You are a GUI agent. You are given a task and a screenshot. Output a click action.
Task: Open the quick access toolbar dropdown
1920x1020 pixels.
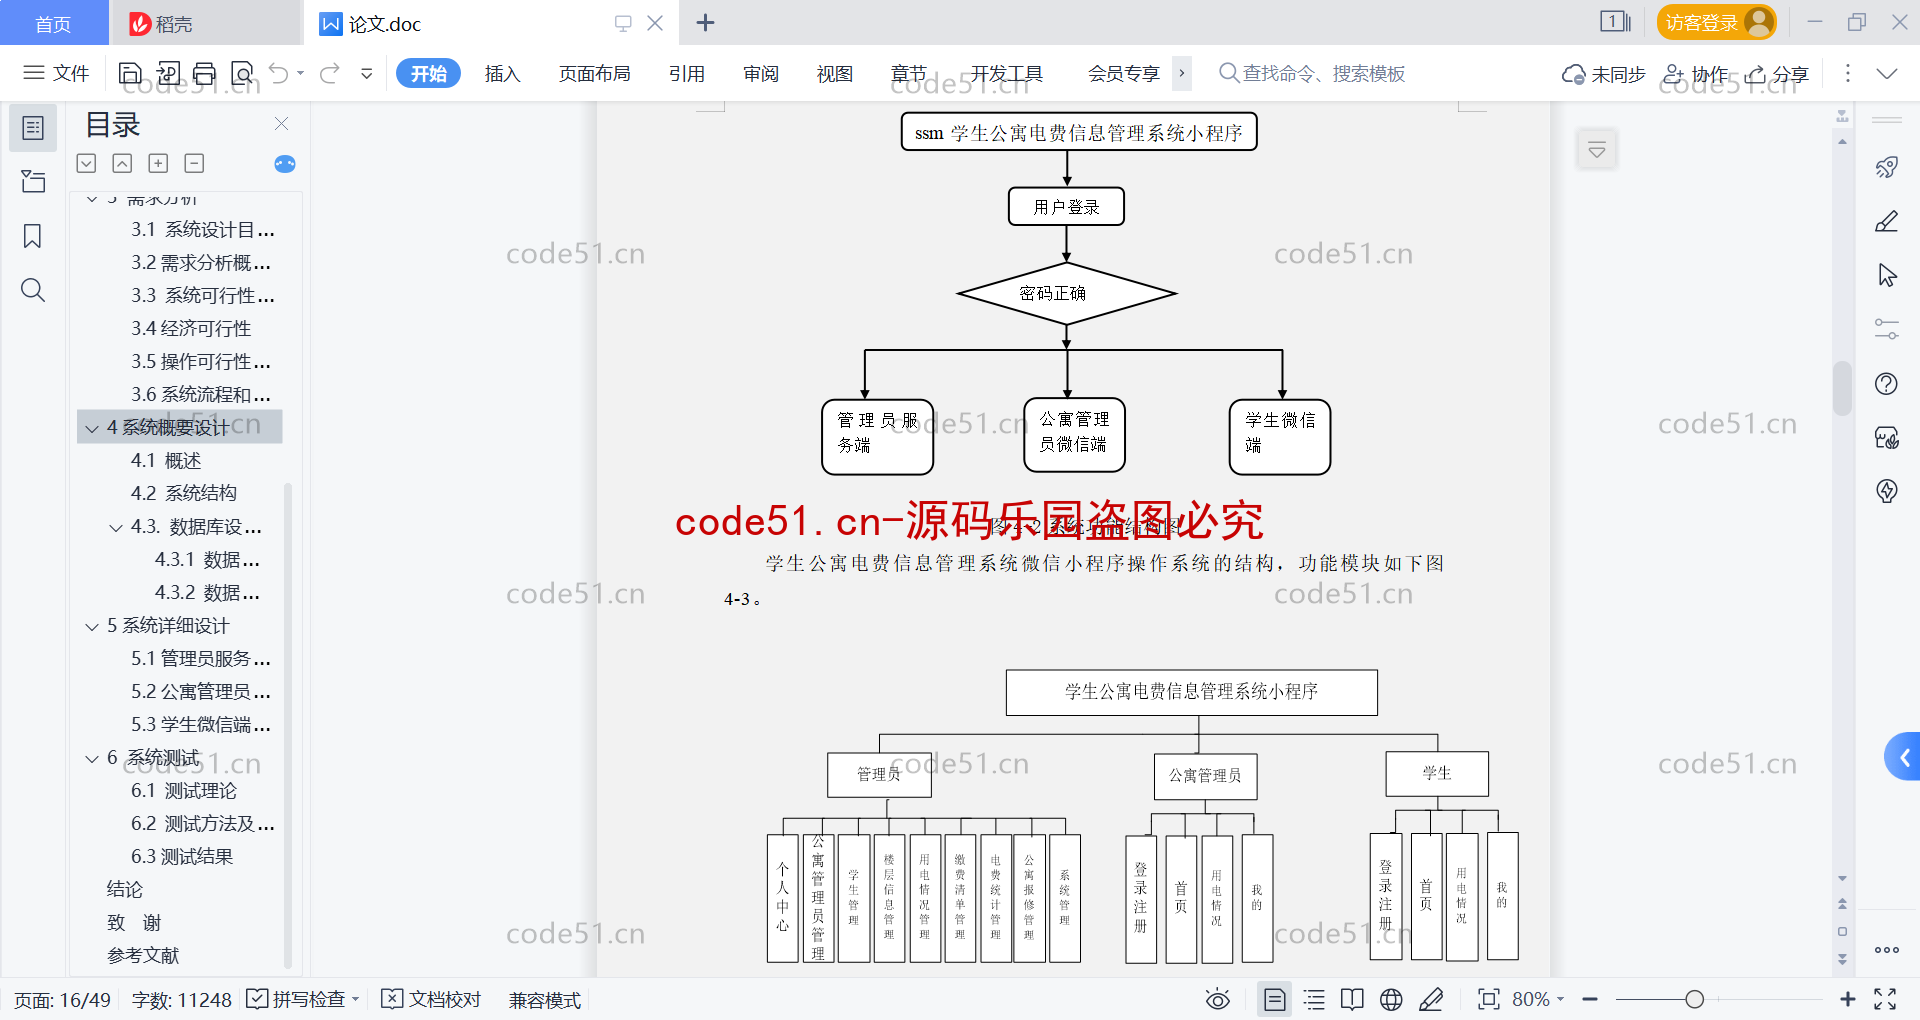click(367, 73)
